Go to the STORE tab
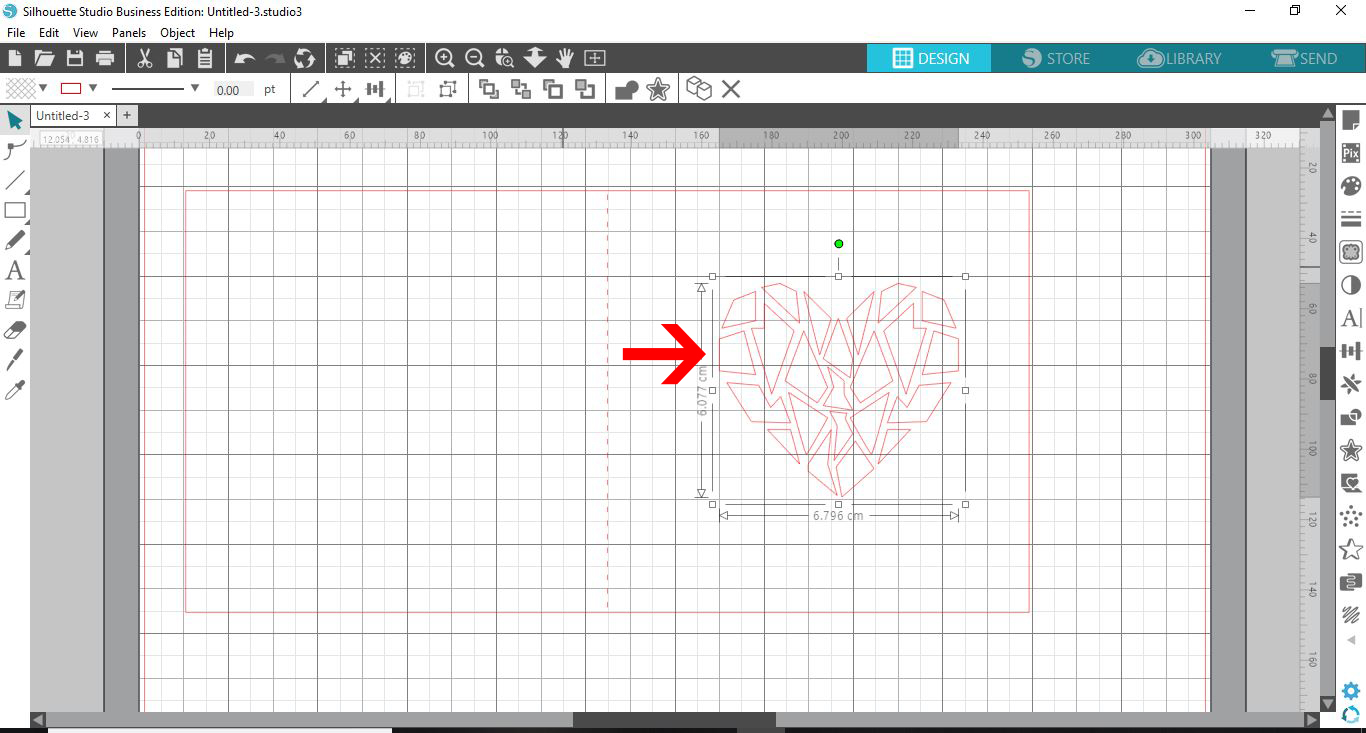Image resolution: width=1366 pixels, height=733 pixels. (x=1056, y=58)
